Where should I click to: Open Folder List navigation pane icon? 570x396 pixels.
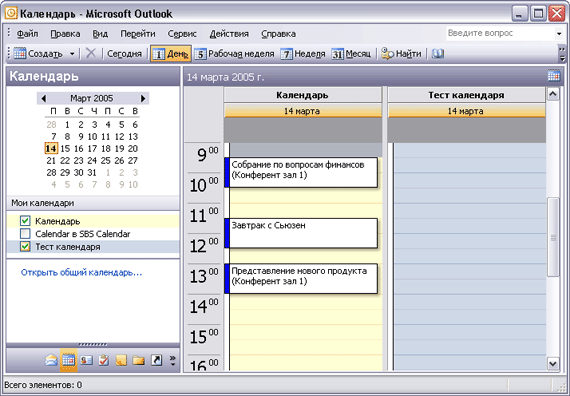(x=139, y=360)
